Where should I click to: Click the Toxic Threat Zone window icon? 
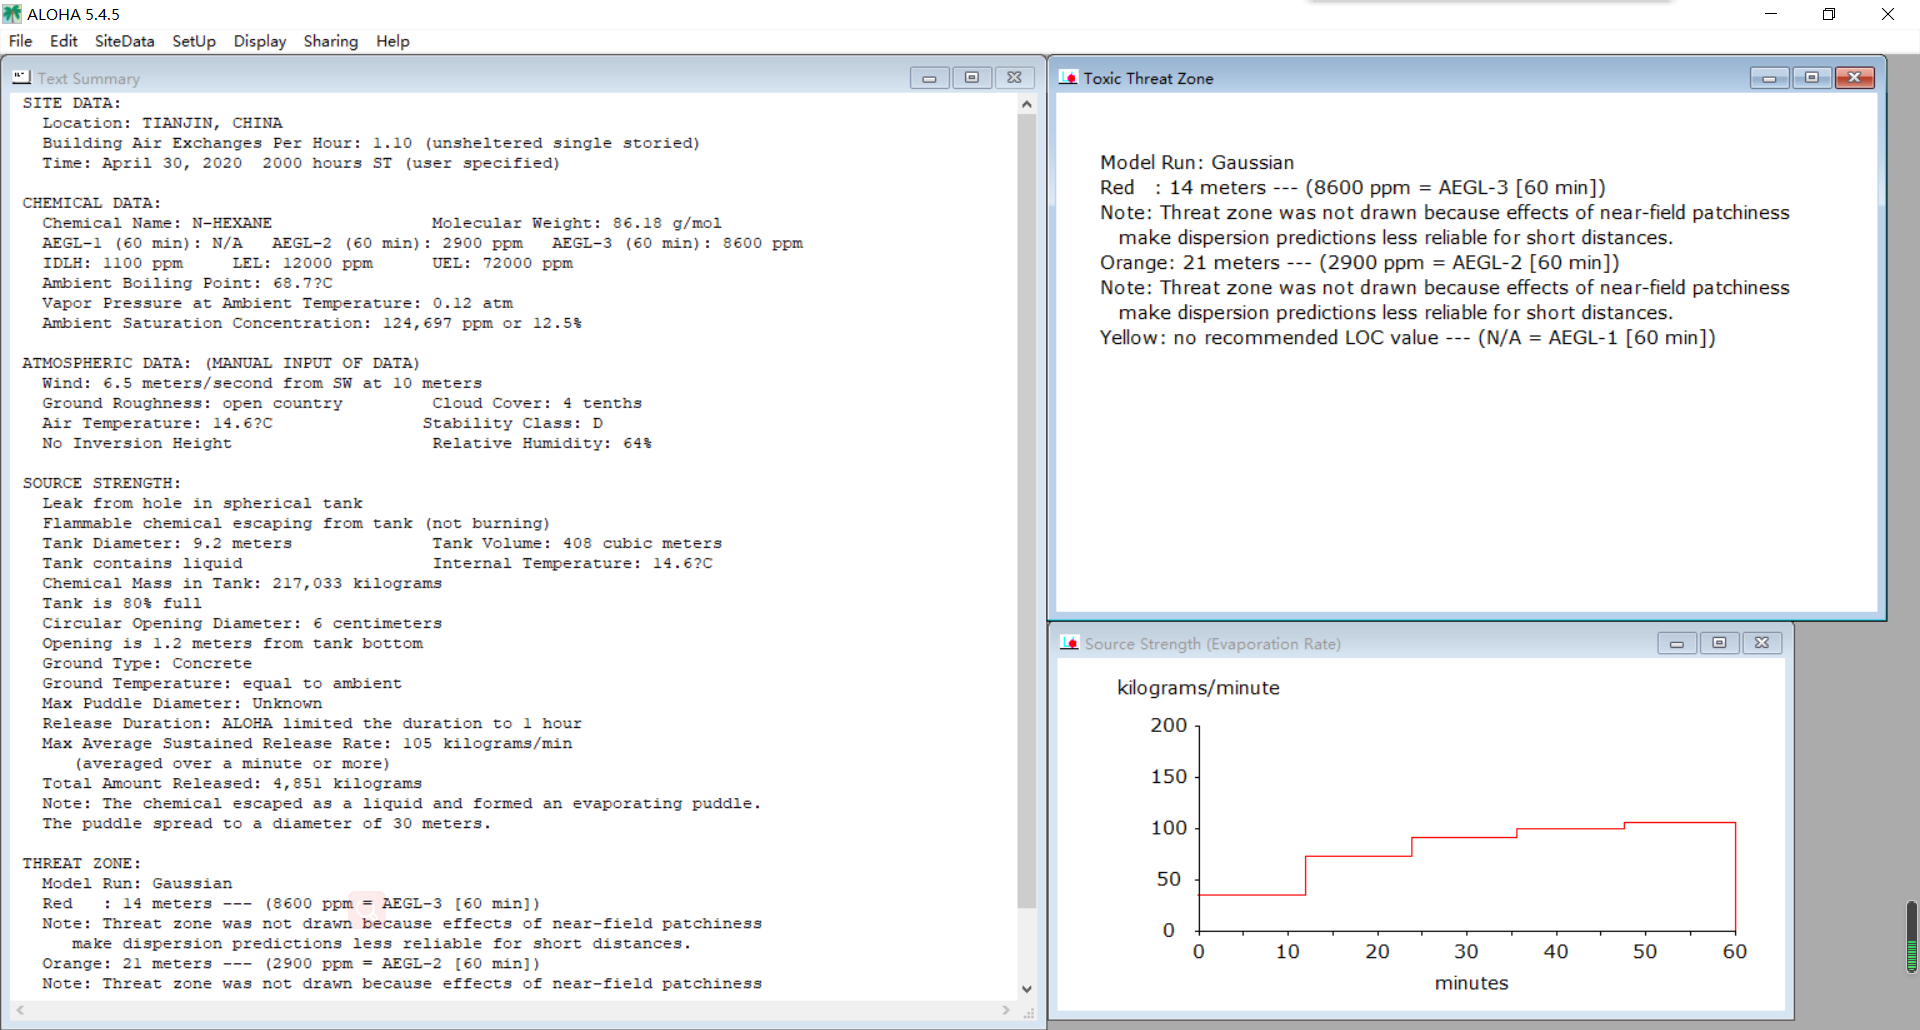point(1068,78)
